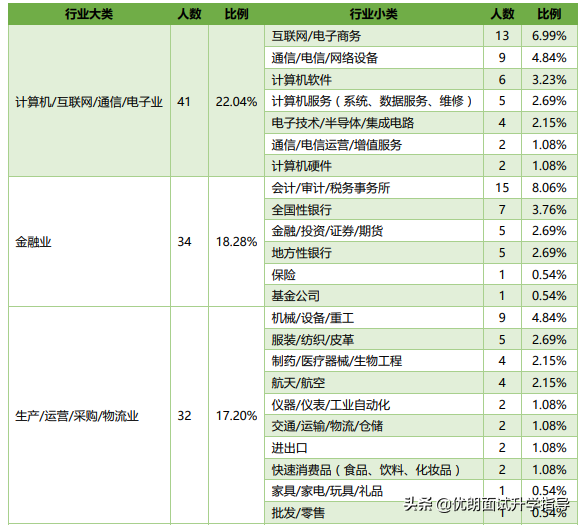Select the 计算机/互联网/通信/电子业 category cell
This screenshot has height=525, width=583.
(x=89, y=101)
